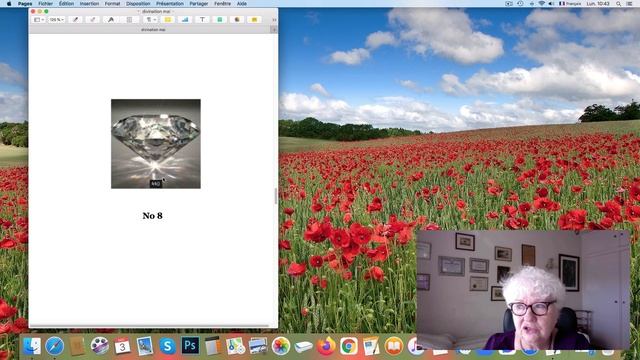This screenshot has height=360, width=640.
Task: Open the Présentation menu
Action: [x=170, y=3]
